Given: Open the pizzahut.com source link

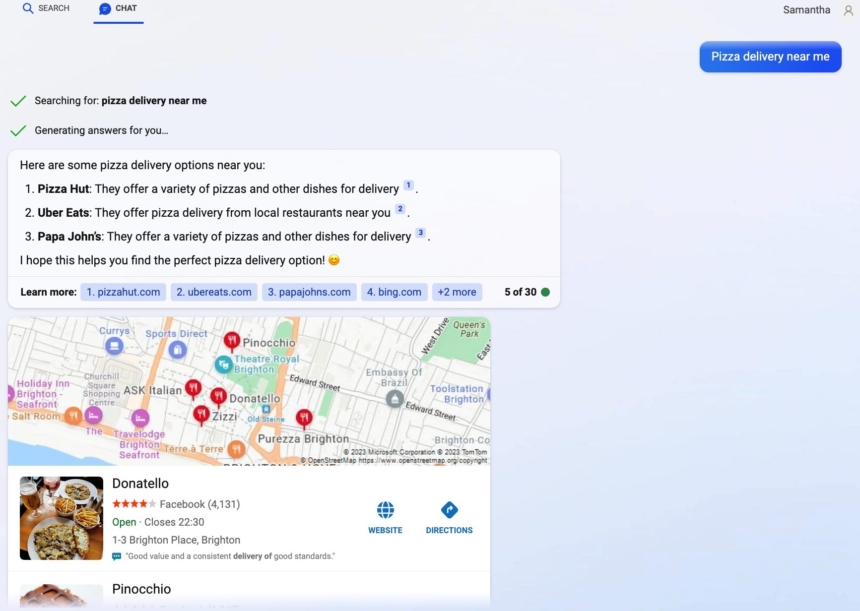Looking at the screenshot, I should (123, 292).
